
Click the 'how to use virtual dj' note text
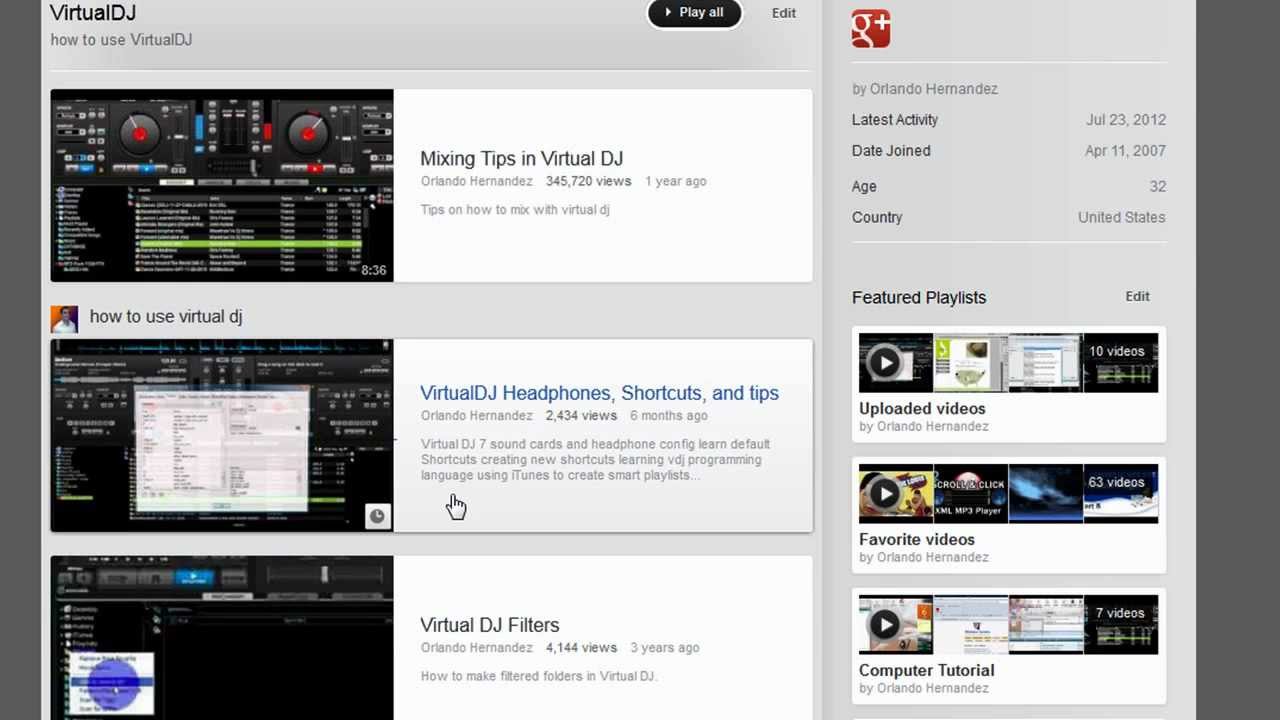click(166, 316)
